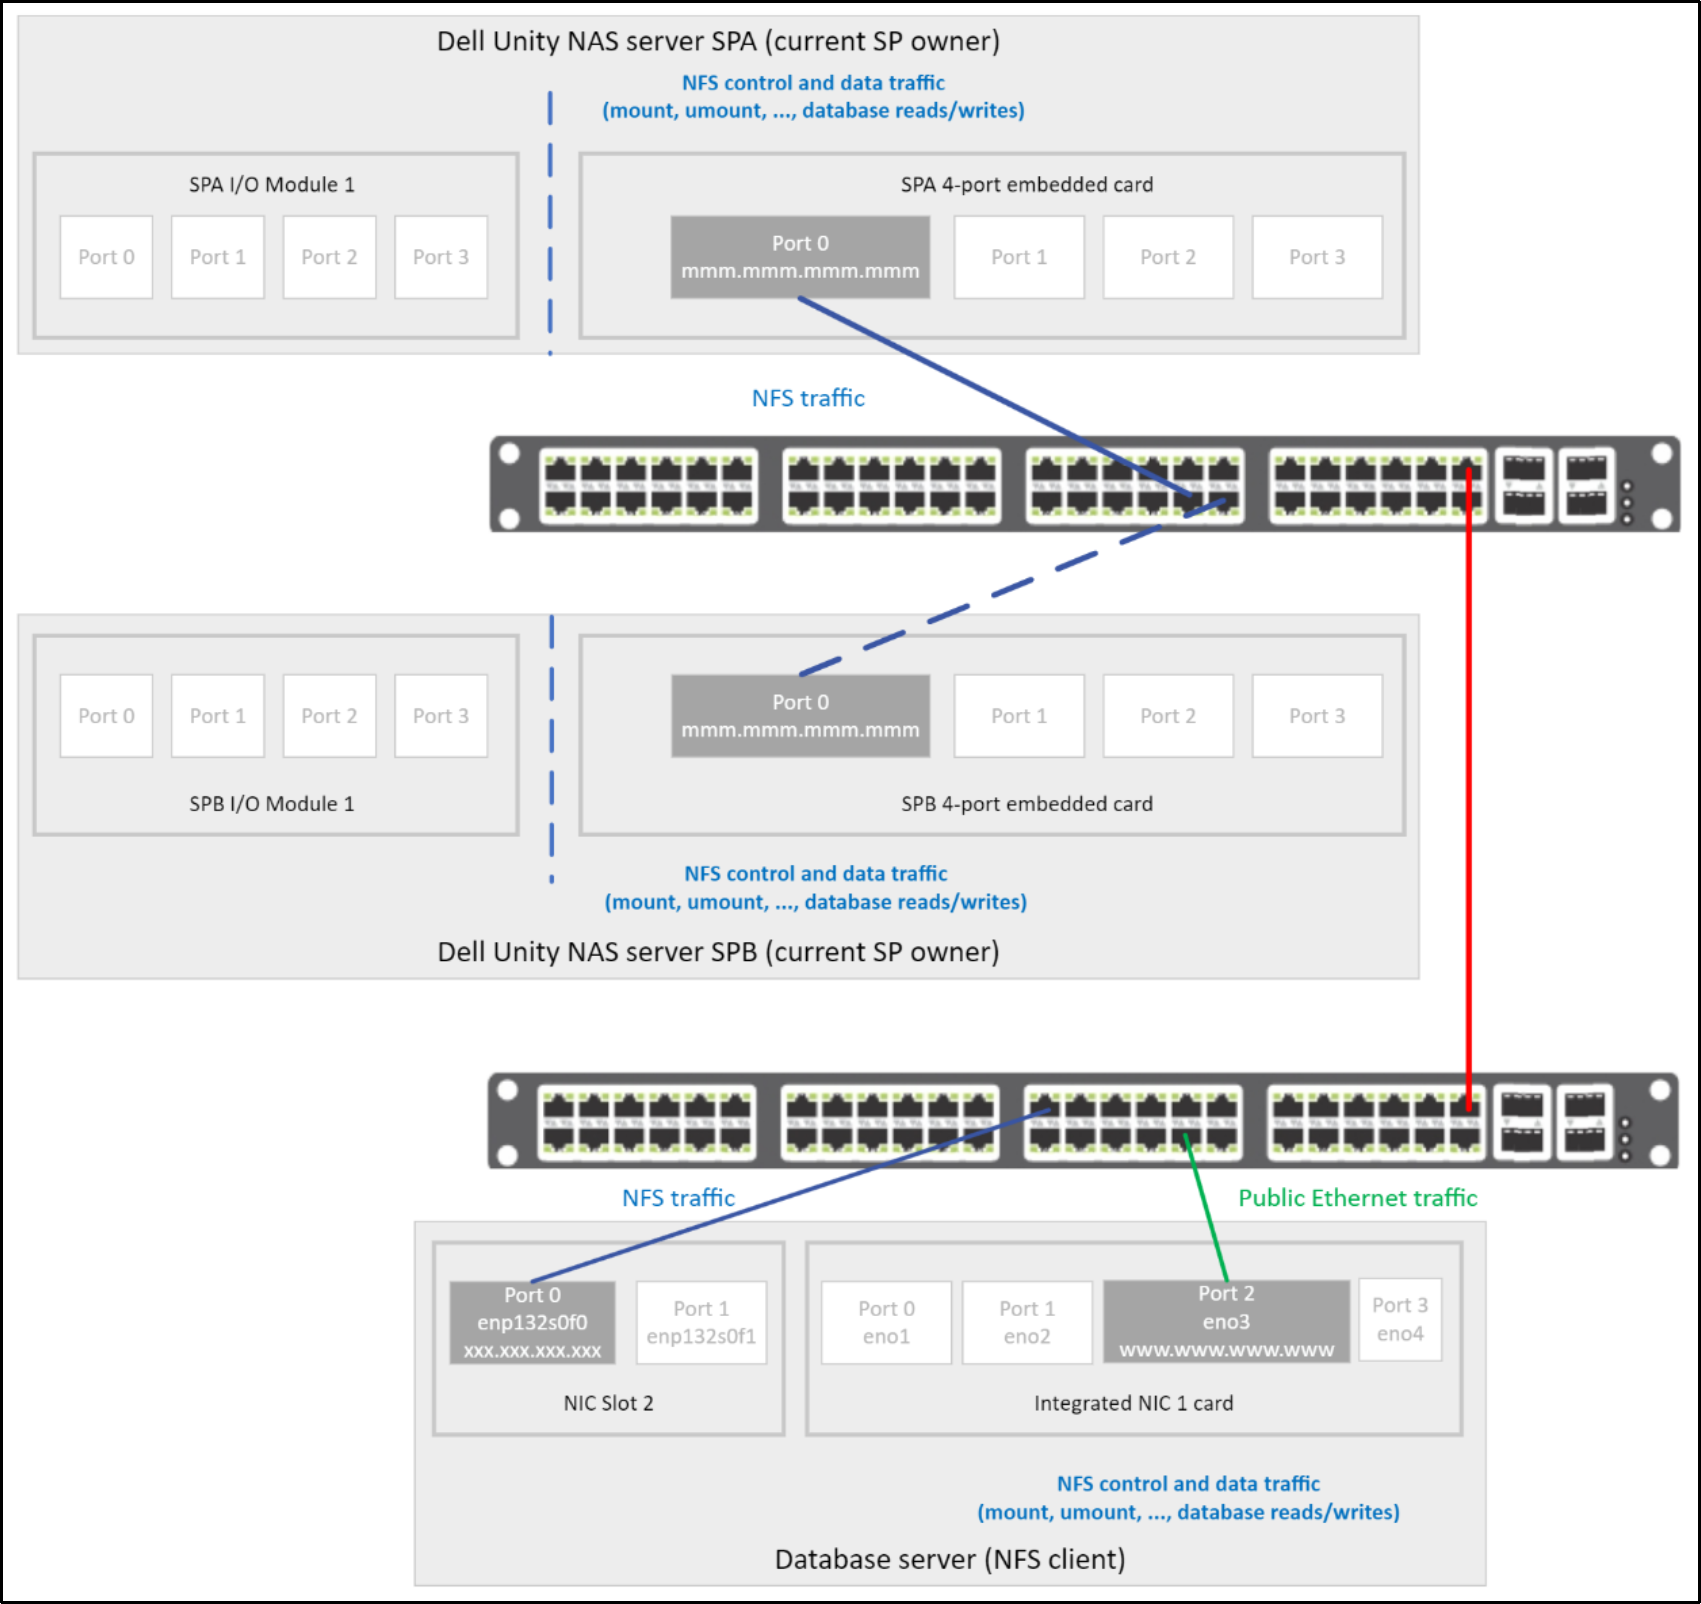1701x1604 pixels.
Task: Click Port 3 in SPB I/O Module 1
Action: point(441,716)
